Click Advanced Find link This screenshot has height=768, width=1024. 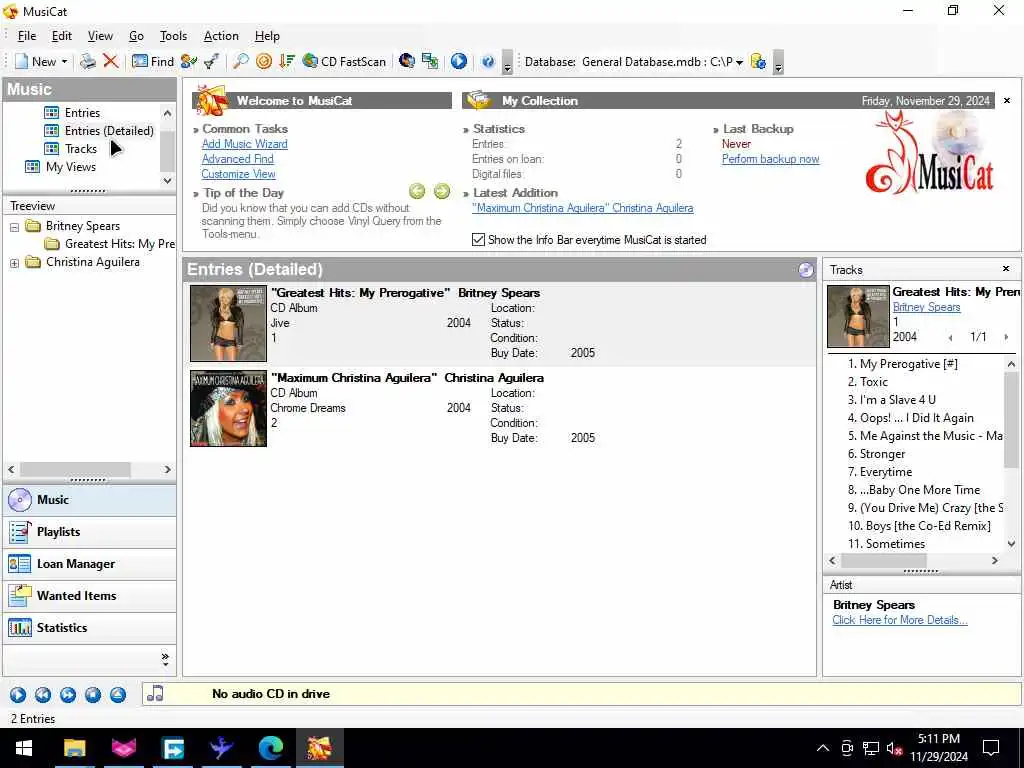pyautogui.click(x=238, y=159)
